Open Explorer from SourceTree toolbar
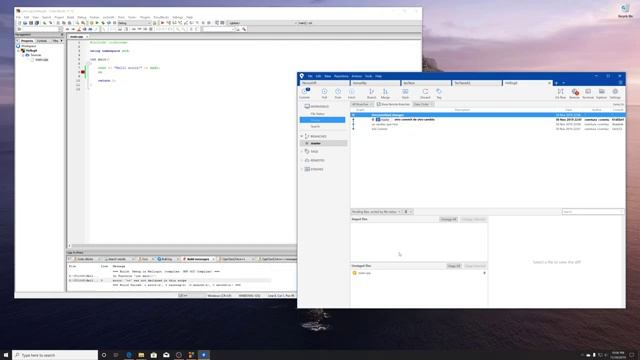This screenshot has height=360, width=640. click(x=602, y=92)
